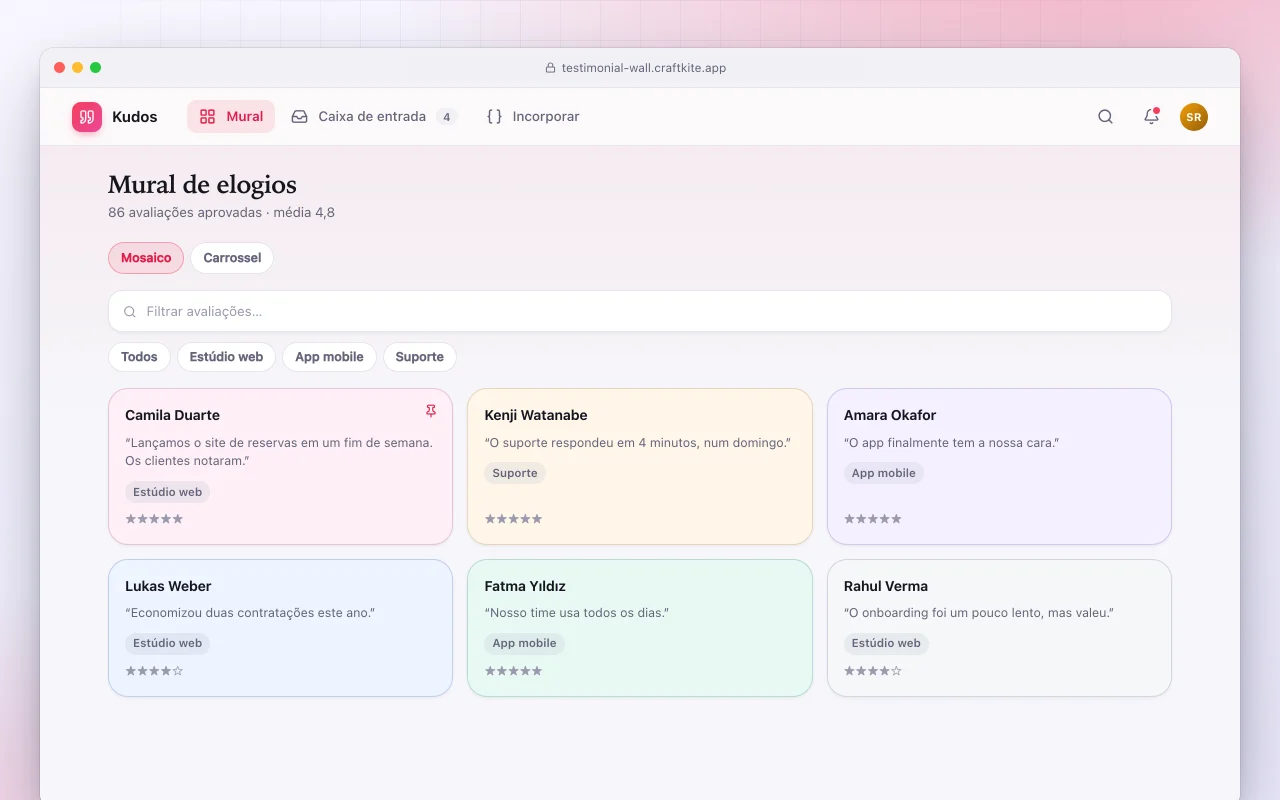
Task: Switch to the Mural tab
Action: pos(231,117)
